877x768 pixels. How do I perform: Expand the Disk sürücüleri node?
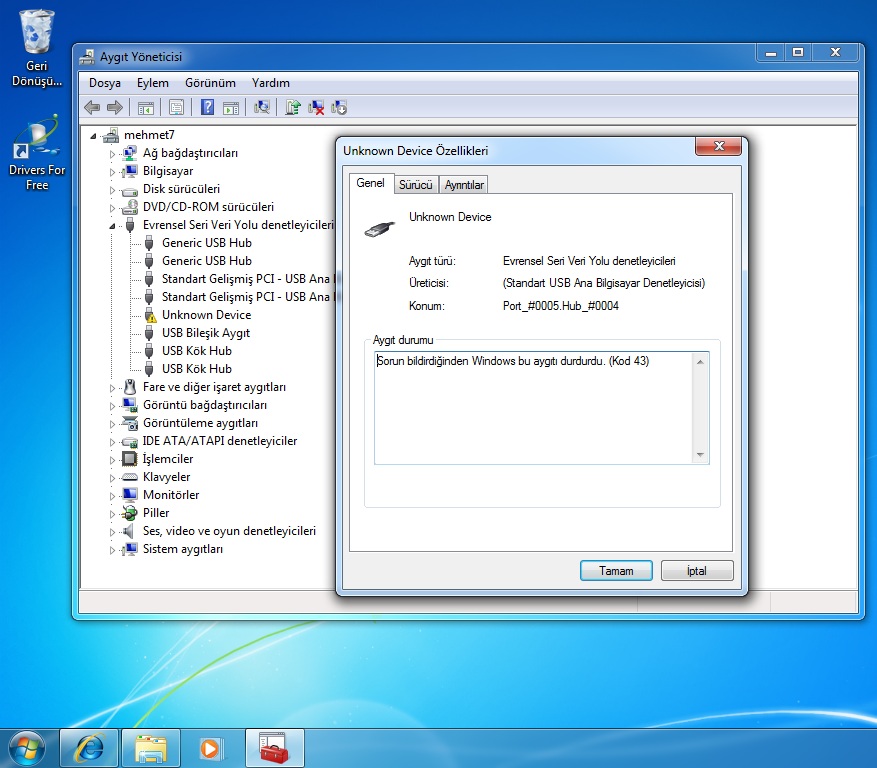pos(112,190)
